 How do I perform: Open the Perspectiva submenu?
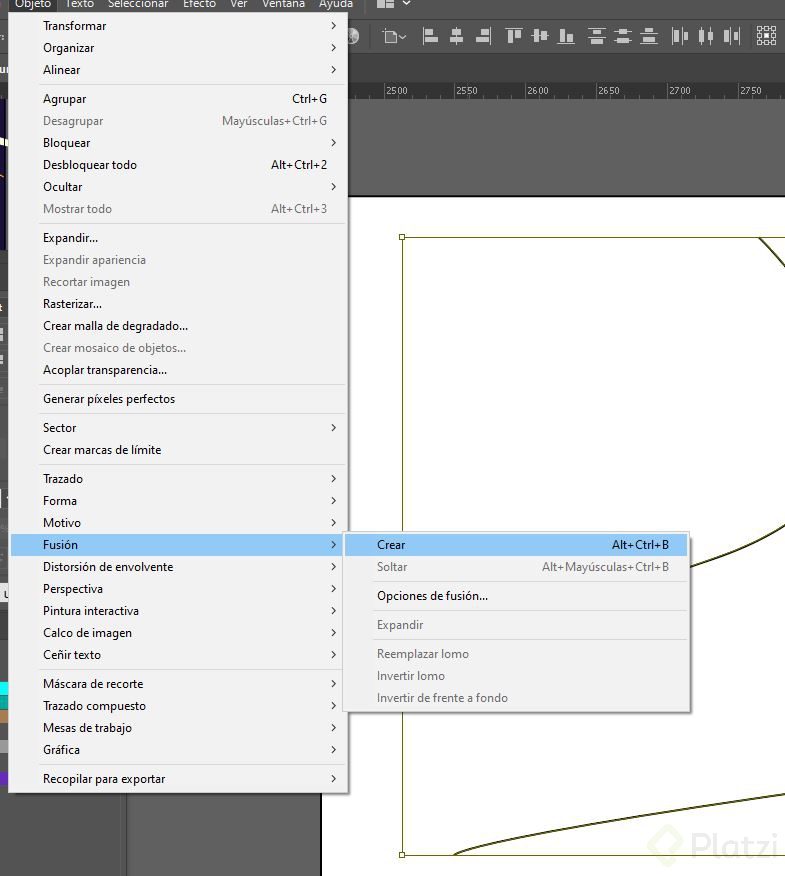point(179,589)
